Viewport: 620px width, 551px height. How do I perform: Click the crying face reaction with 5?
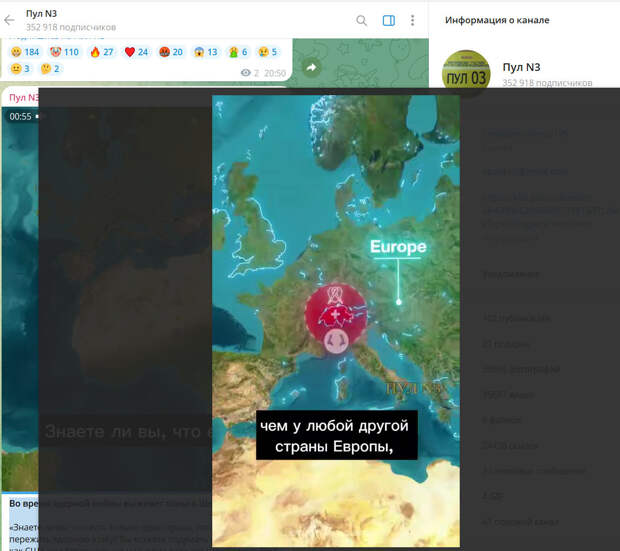(268, 52)
